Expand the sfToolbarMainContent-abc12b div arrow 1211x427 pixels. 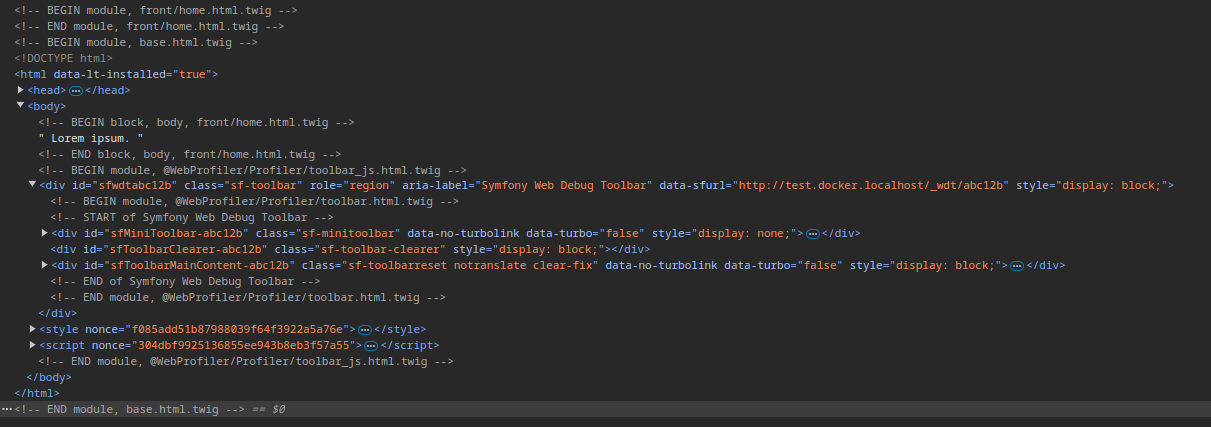[x=45, y=264]
